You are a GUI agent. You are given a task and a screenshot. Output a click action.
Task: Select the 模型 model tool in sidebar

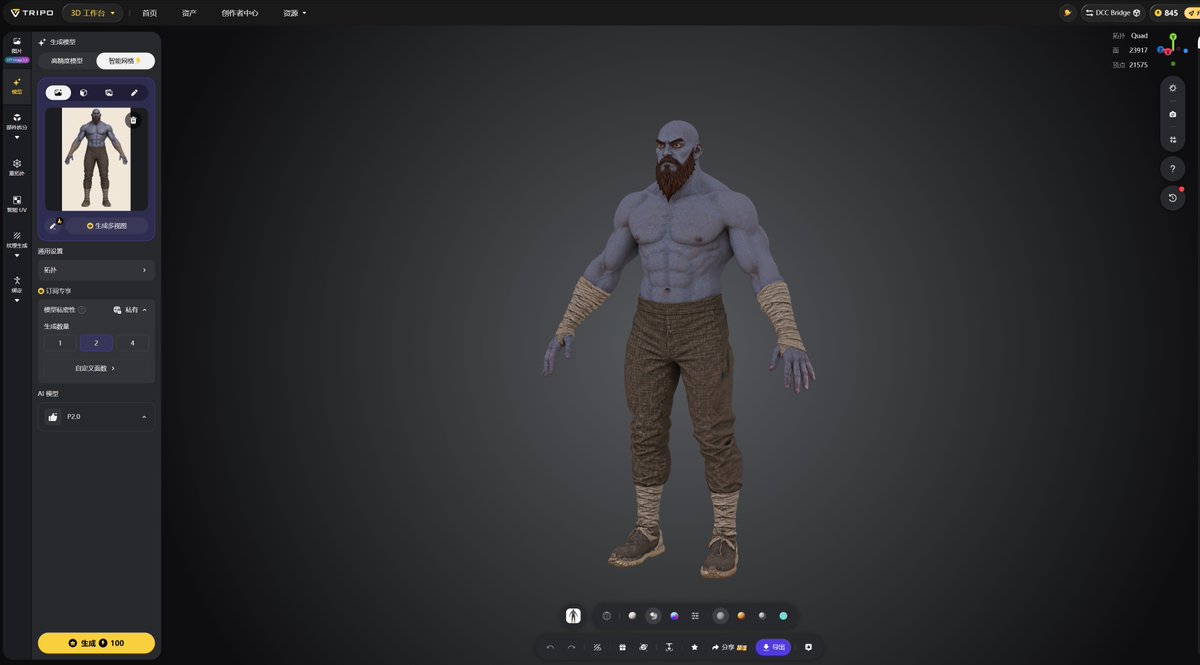coord(17,86)
